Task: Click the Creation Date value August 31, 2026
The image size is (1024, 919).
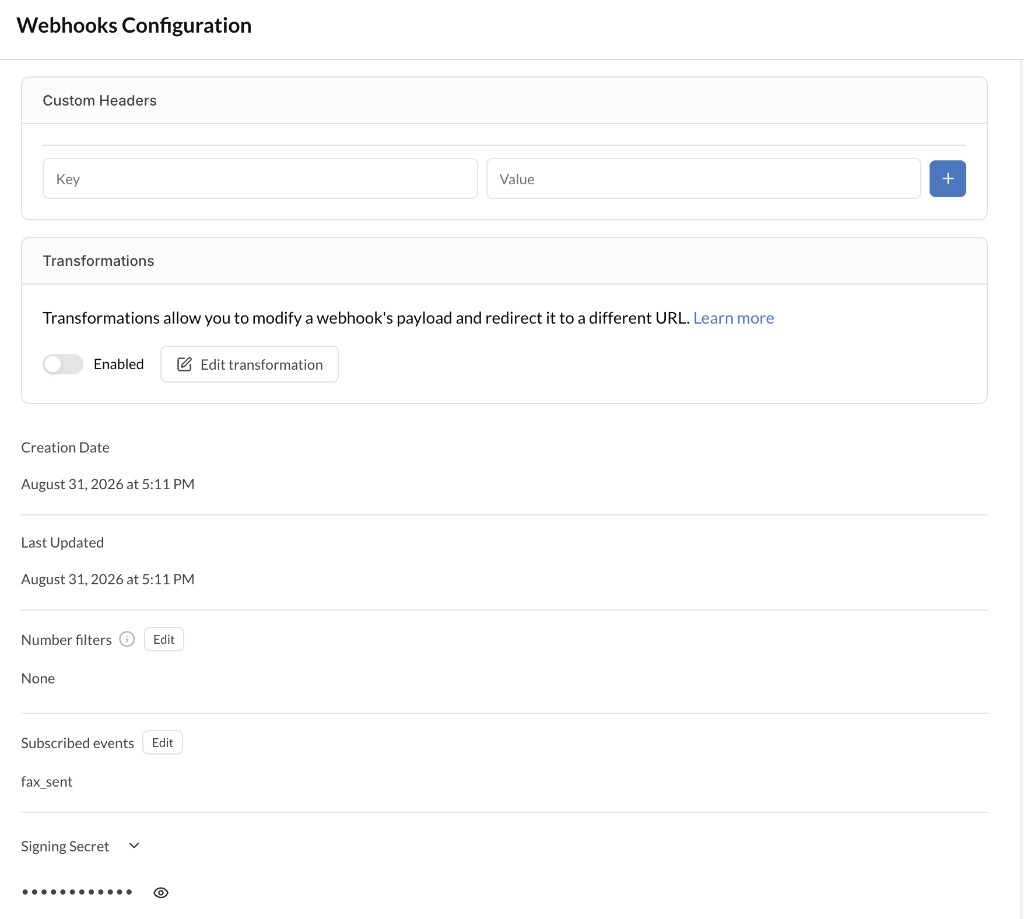Action: point(108,484)
